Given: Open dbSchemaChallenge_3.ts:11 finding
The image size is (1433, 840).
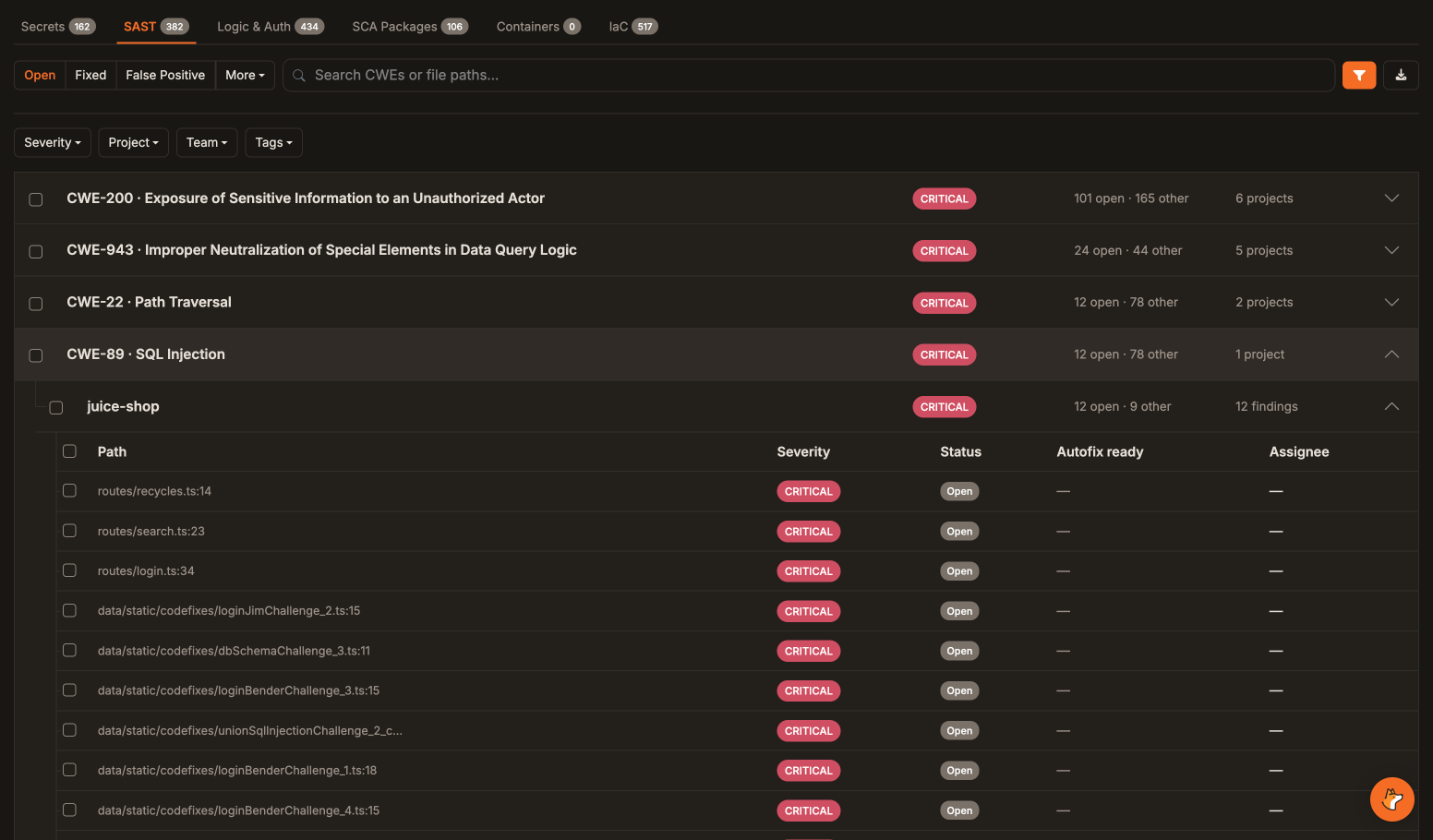Looking at the screenshot, I should [x=234, y=651].
